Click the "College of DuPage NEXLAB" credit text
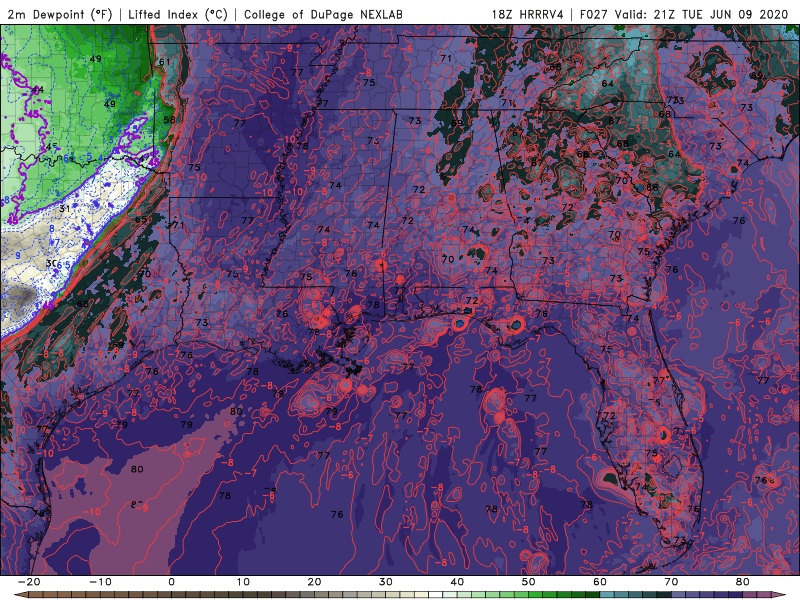 (323, 14)
